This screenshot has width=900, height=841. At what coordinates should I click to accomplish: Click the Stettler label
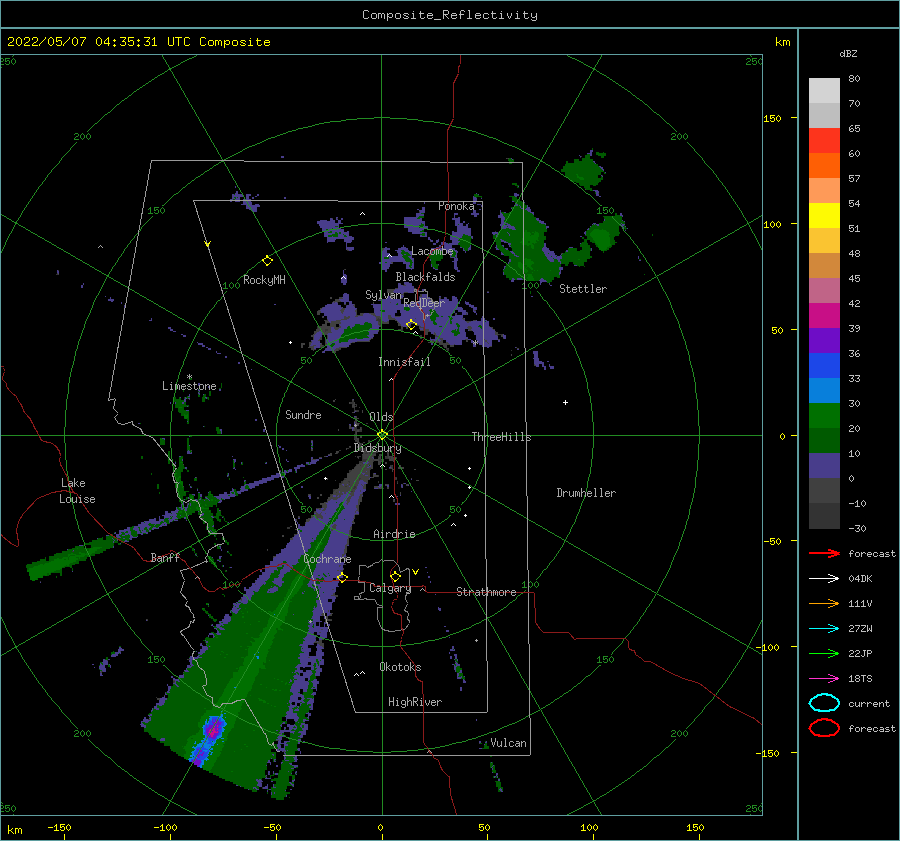[x=583, y=289]
